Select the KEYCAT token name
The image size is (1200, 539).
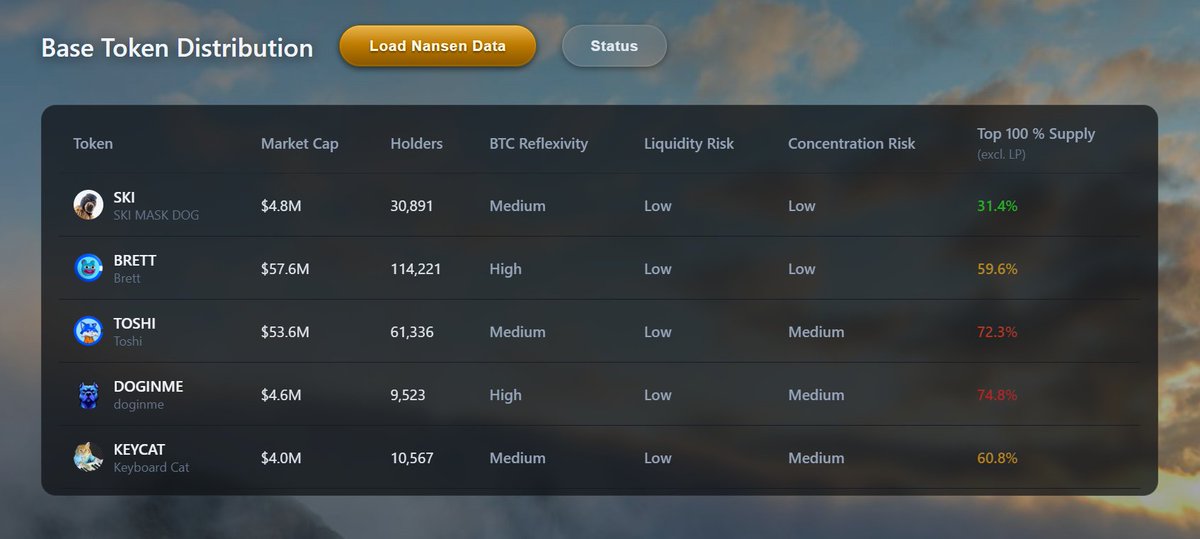pyautogui.click(x=141, y=449)
